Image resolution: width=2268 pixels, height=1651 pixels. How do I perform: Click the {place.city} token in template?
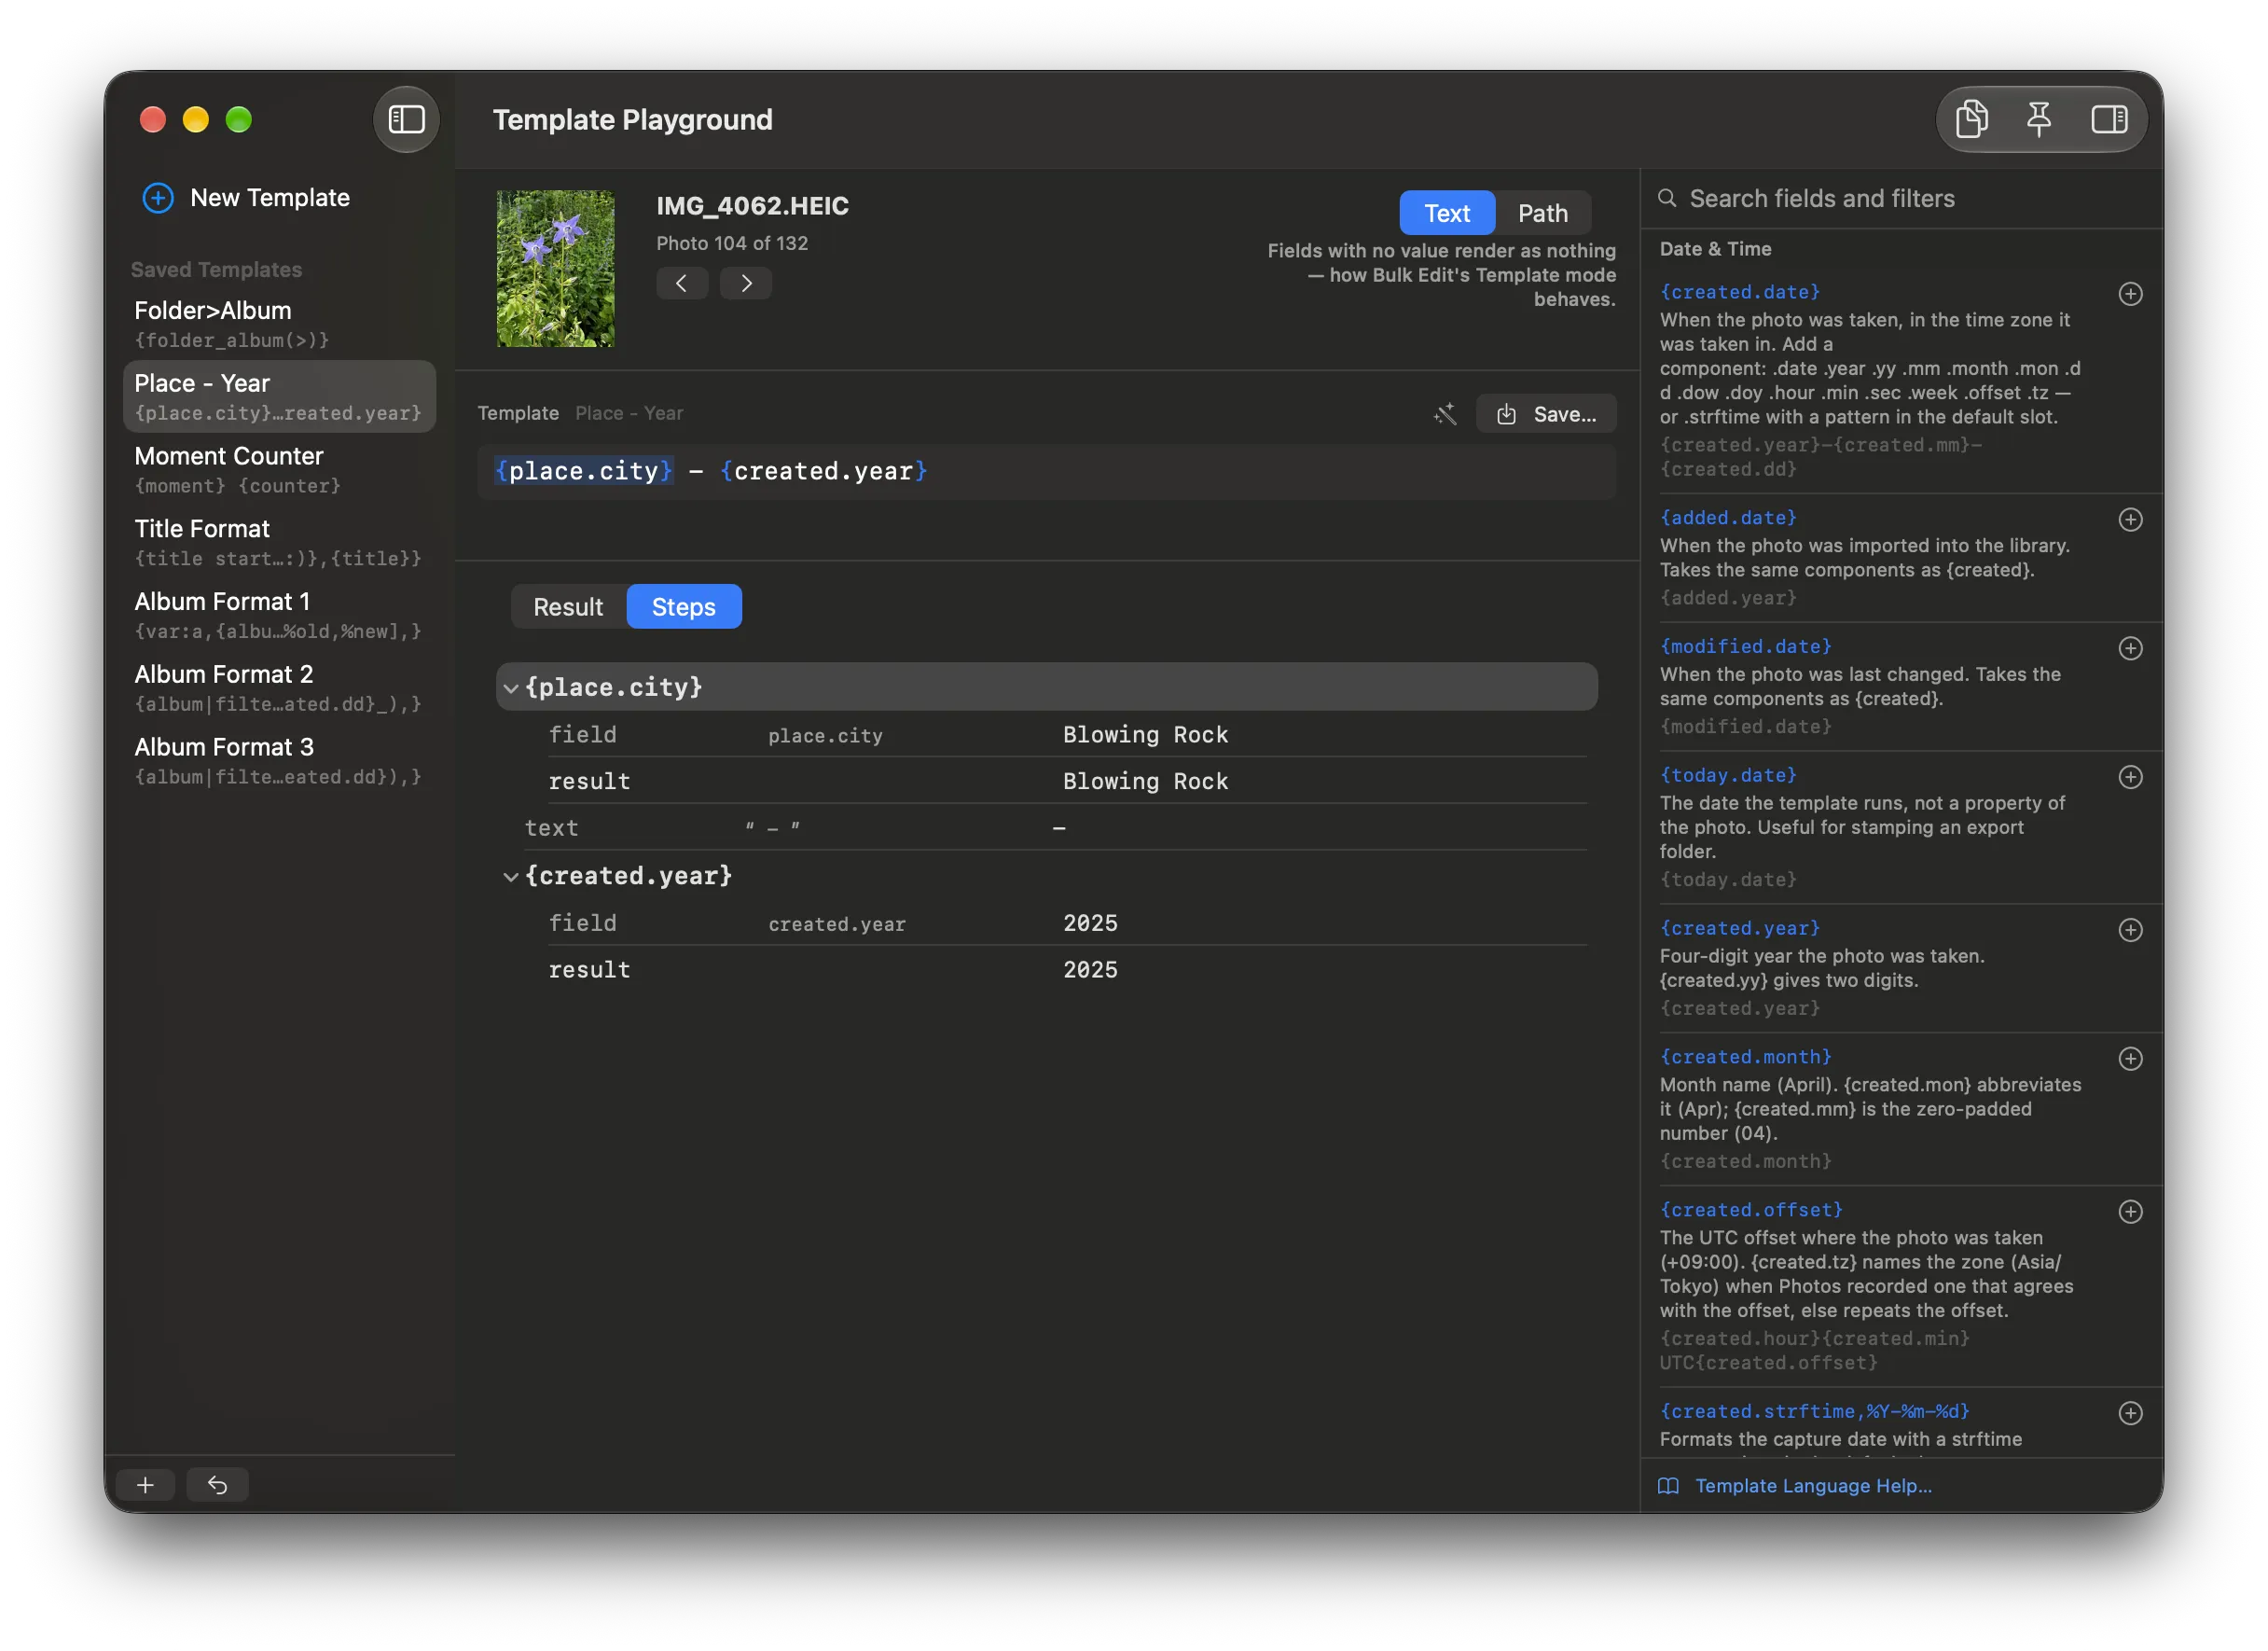tap(584, 471)
